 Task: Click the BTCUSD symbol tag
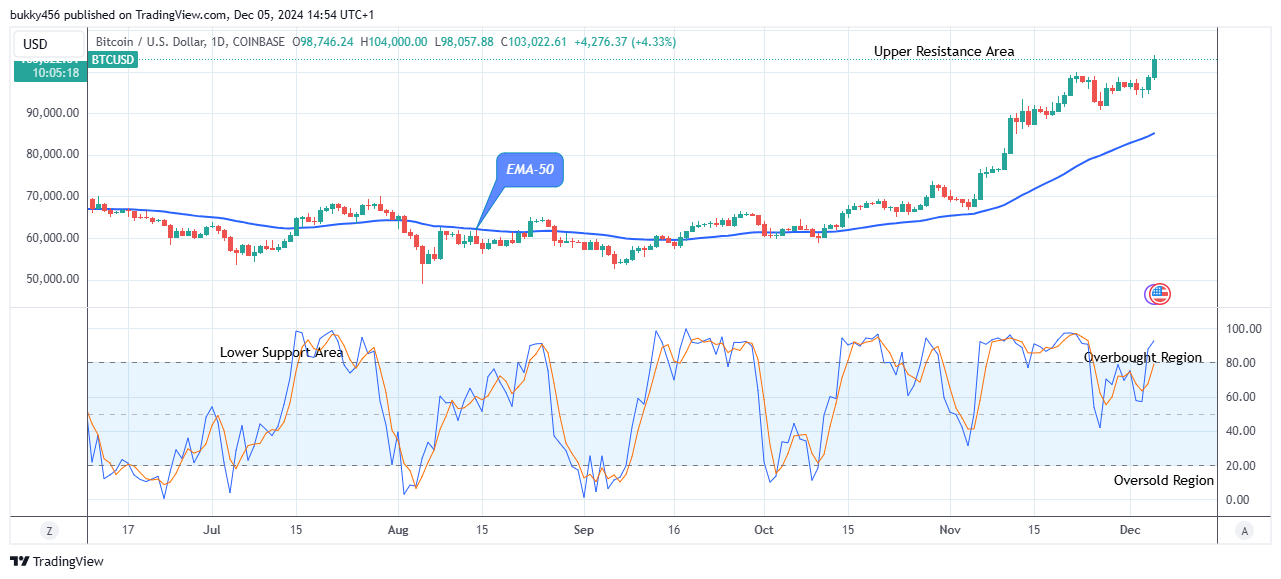[113, 59]
